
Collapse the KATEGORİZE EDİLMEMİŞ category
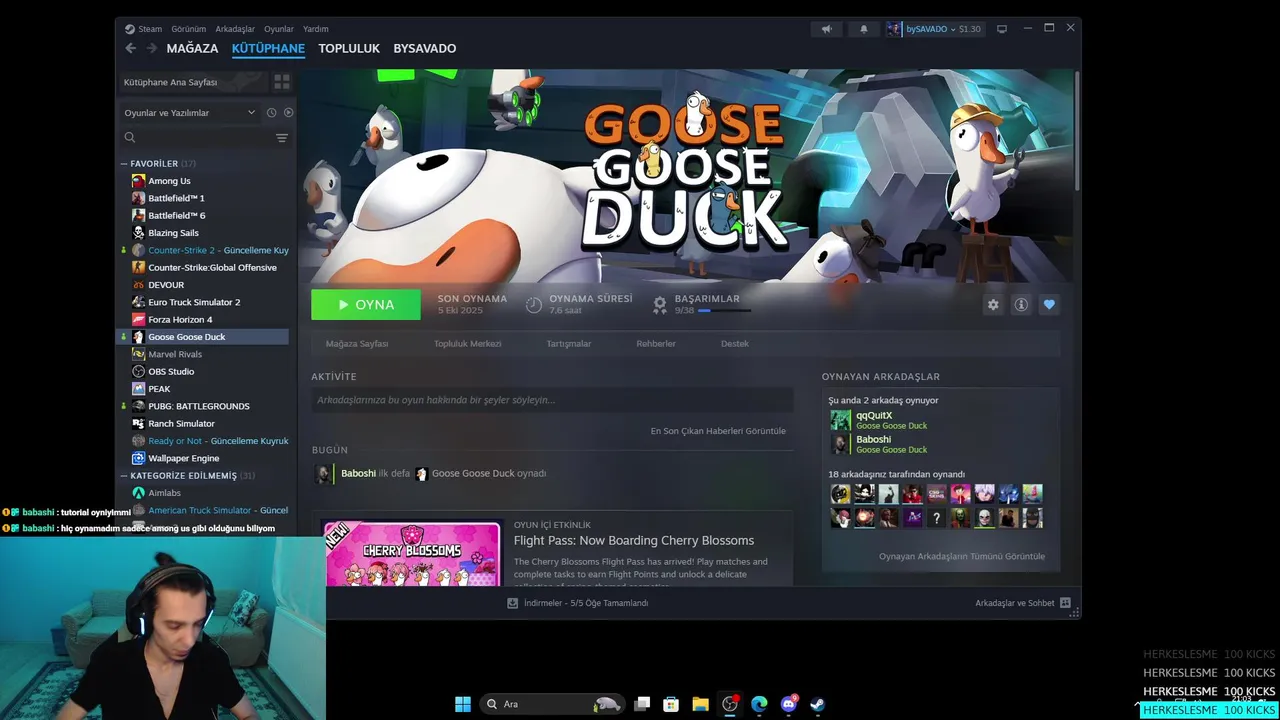pyautogui.click(x=124, y=475)
